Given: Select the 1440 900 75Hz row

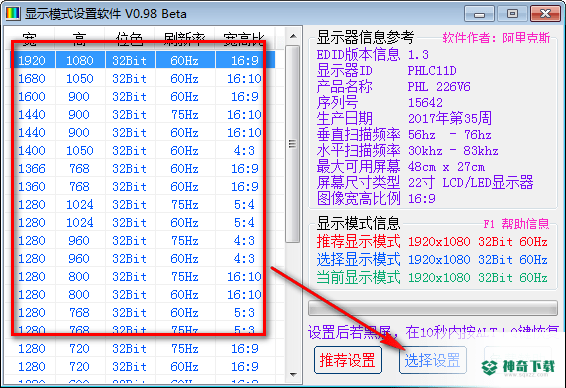Looking at the screenshot, I should coord(142,114).
